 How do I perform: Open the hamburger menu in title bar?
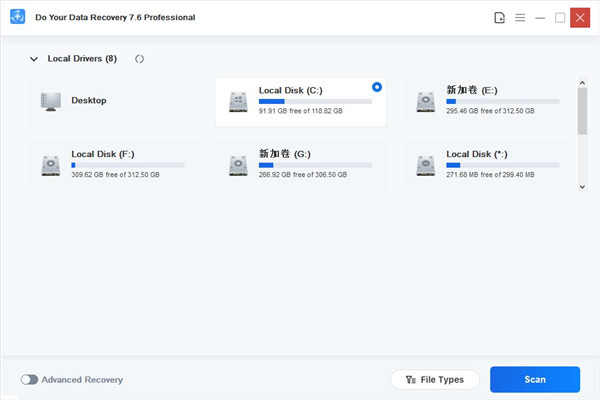pos(520,18)
